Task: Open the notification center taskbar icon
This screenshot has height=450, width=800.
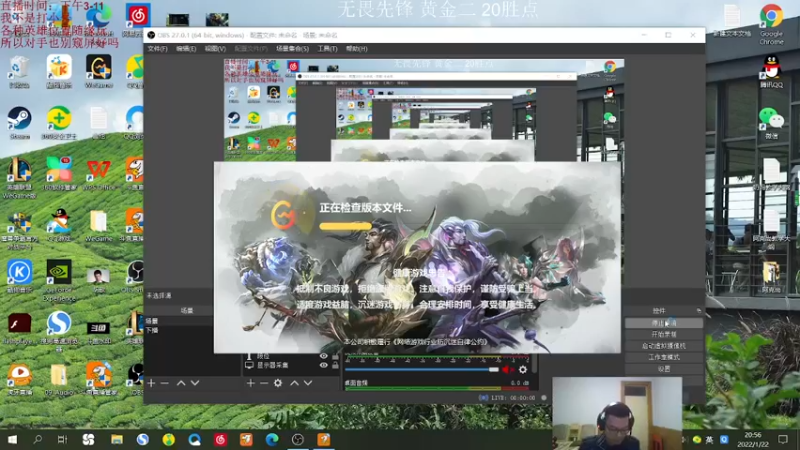Action: 783,439
